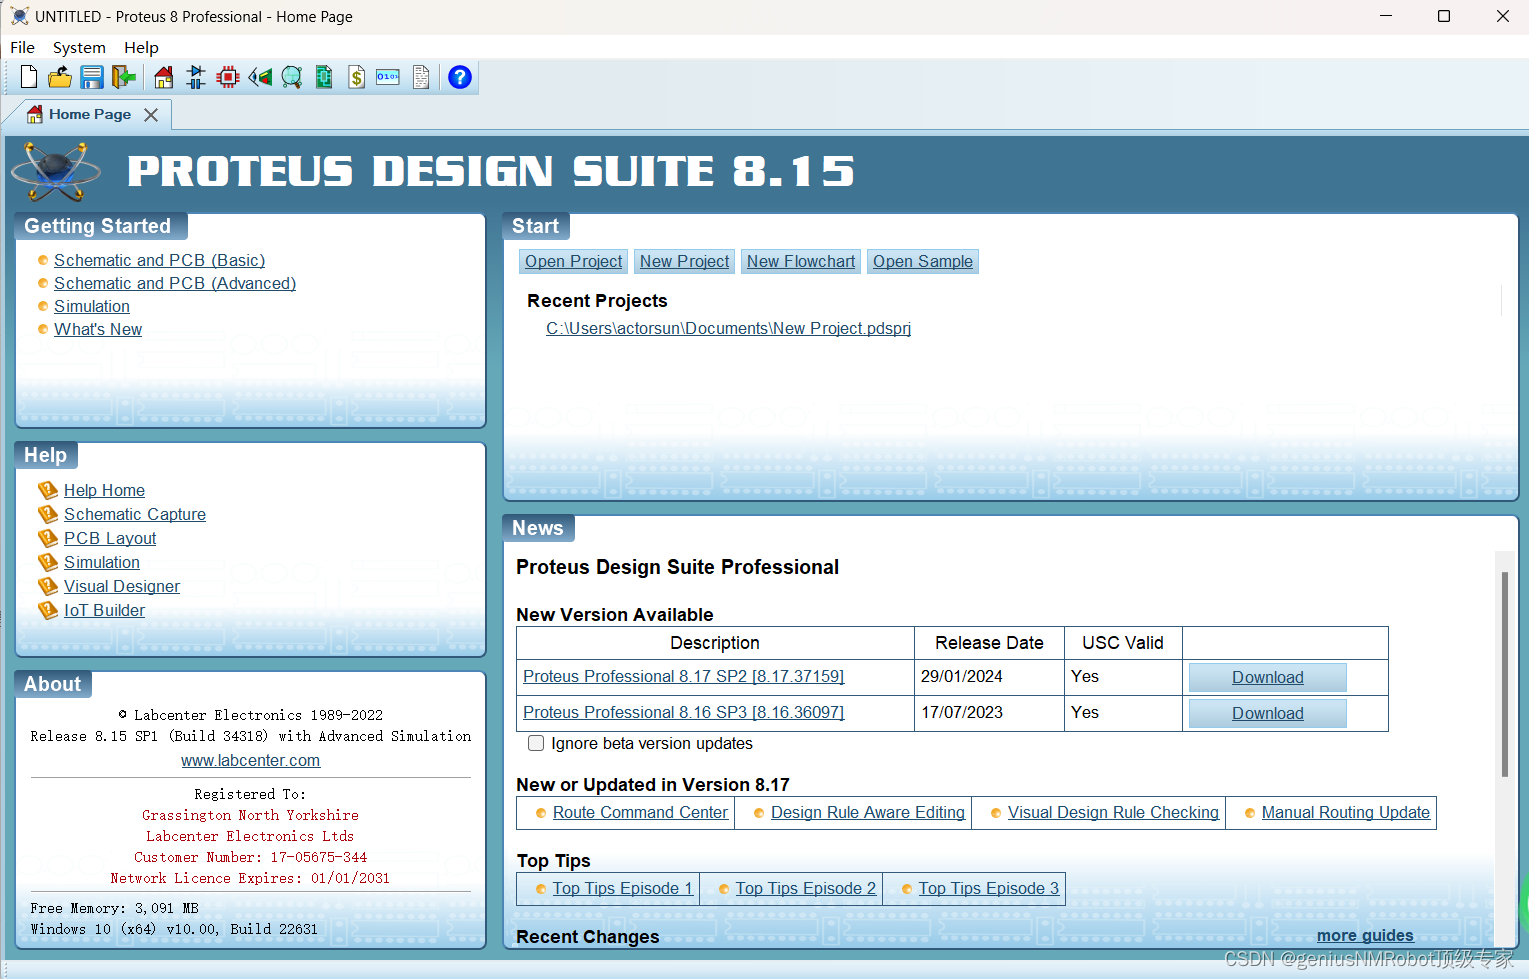
Task: Click the Close Project door icon
Action: coord(124,77)
